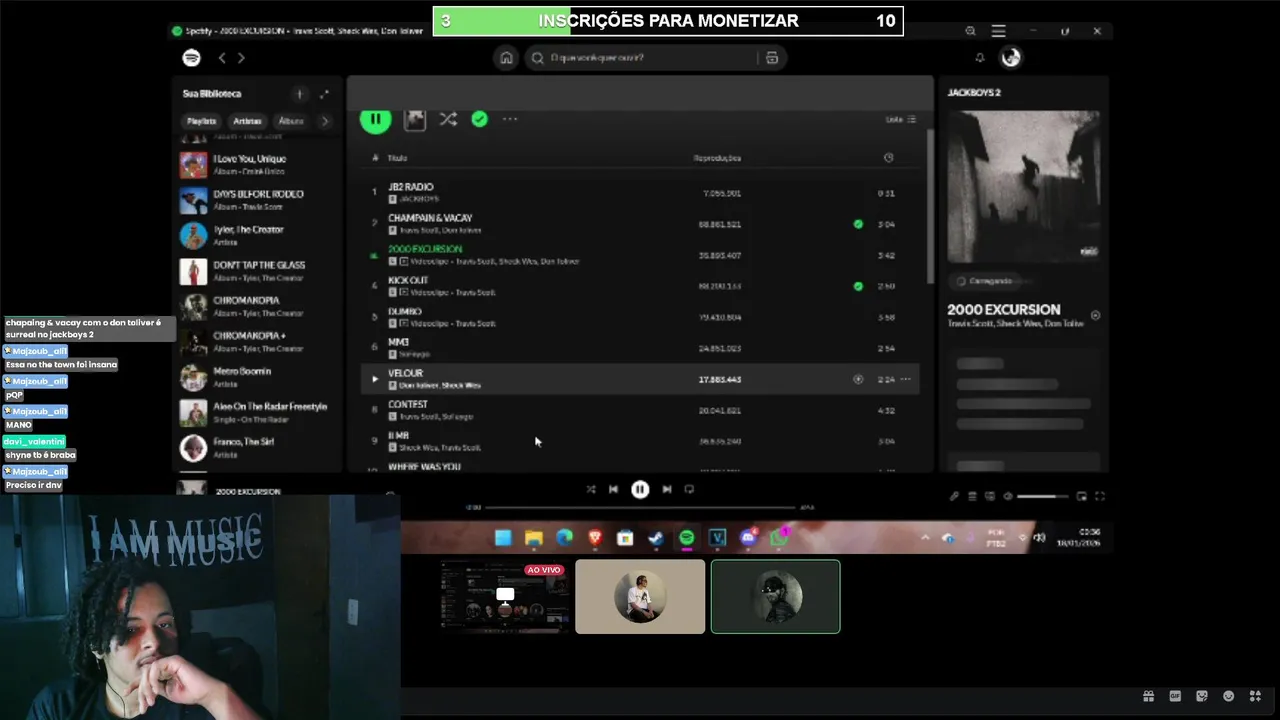
Task: Go forward with the right navigation arrow
Action: pos(241,58)
